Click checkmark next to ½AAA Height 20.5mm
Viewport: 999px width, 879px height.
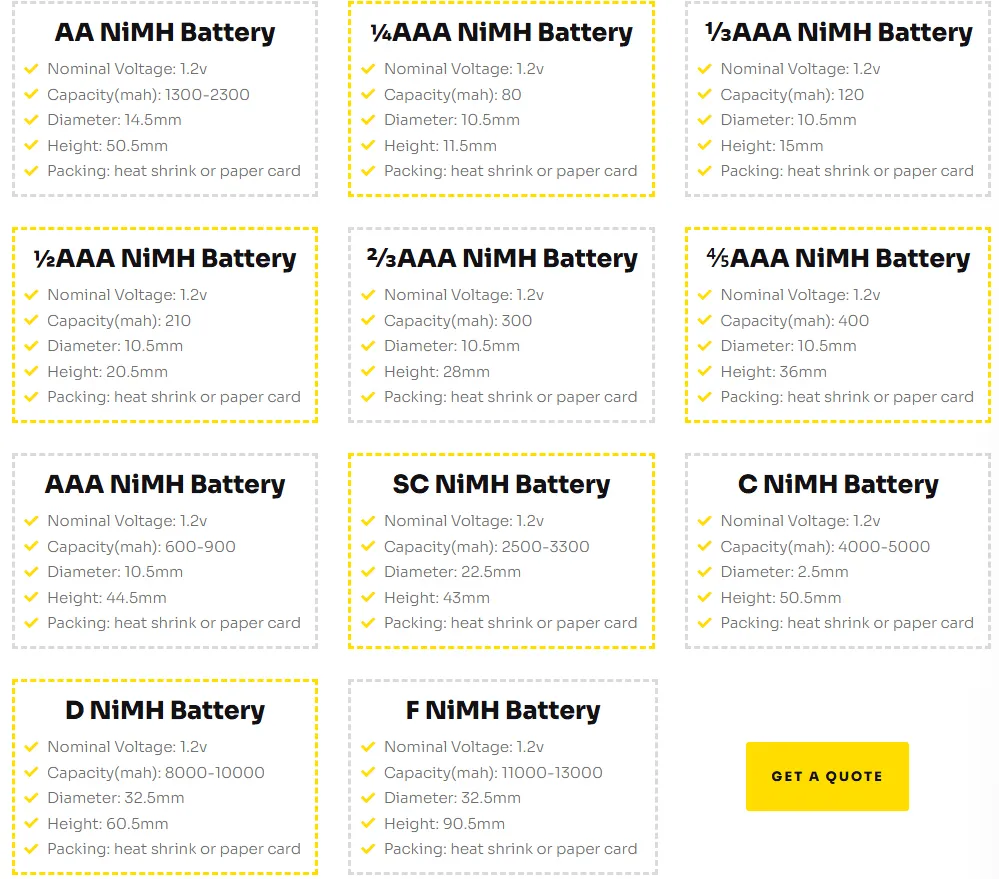pos(31,372)
